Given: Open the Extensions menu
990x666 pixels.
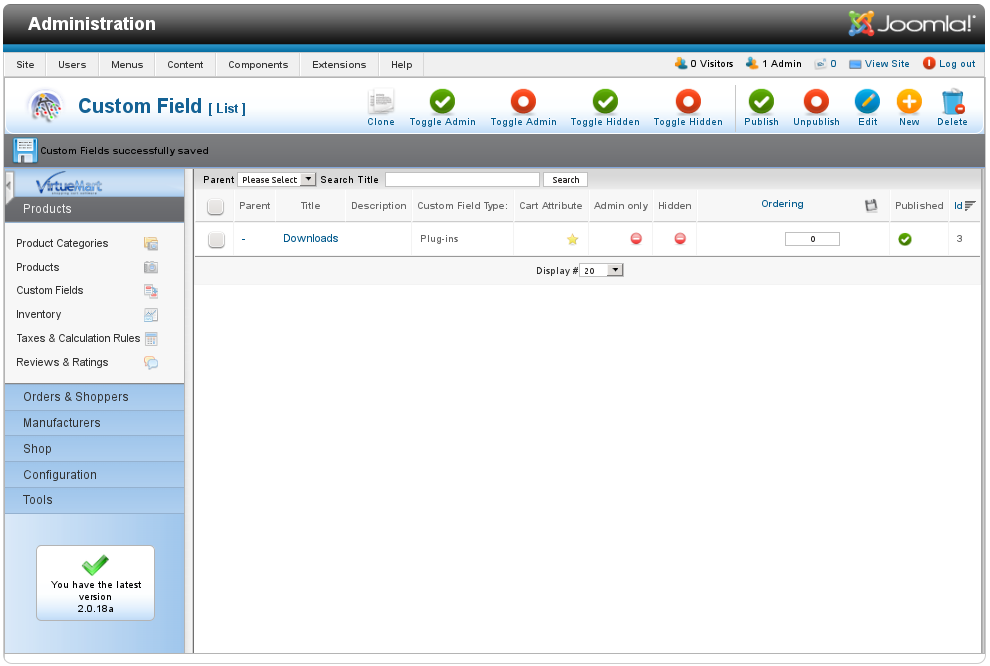Looking at the screenshot, I should coord(339,64).
